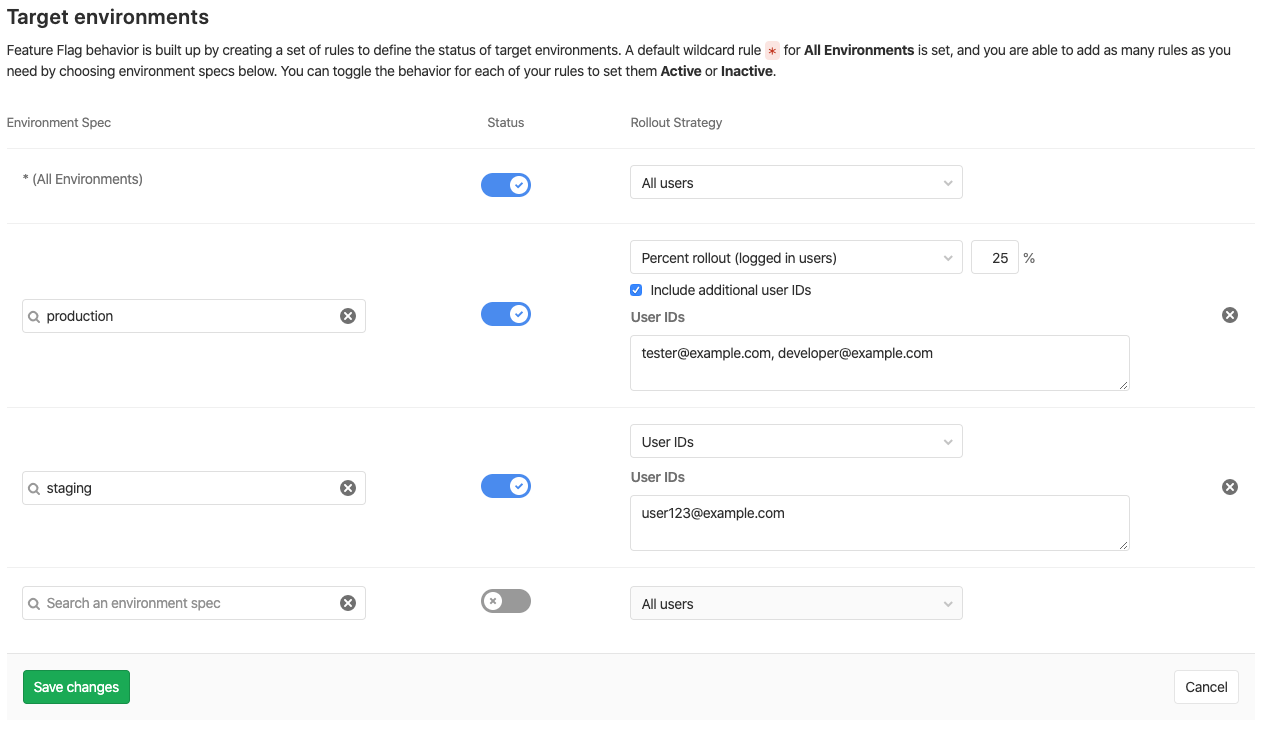Toggle All Environments status switch

[506, 185]
